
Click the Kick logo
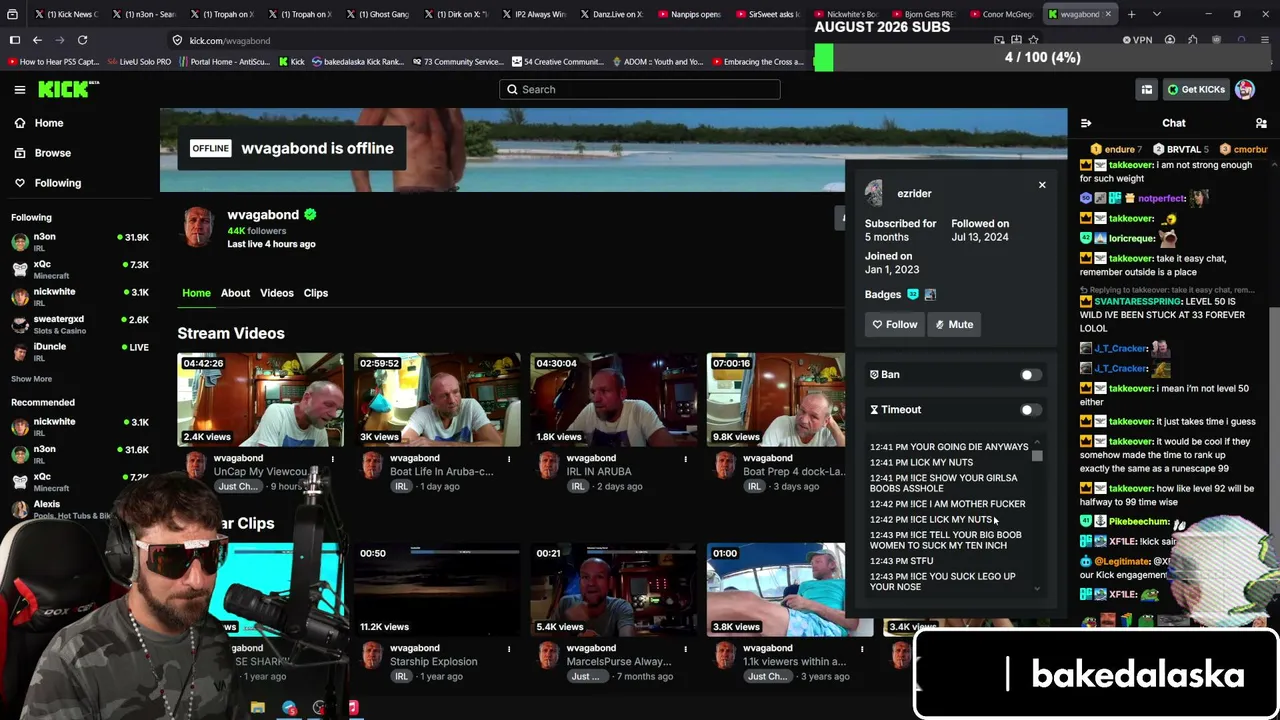coord(68,89)
